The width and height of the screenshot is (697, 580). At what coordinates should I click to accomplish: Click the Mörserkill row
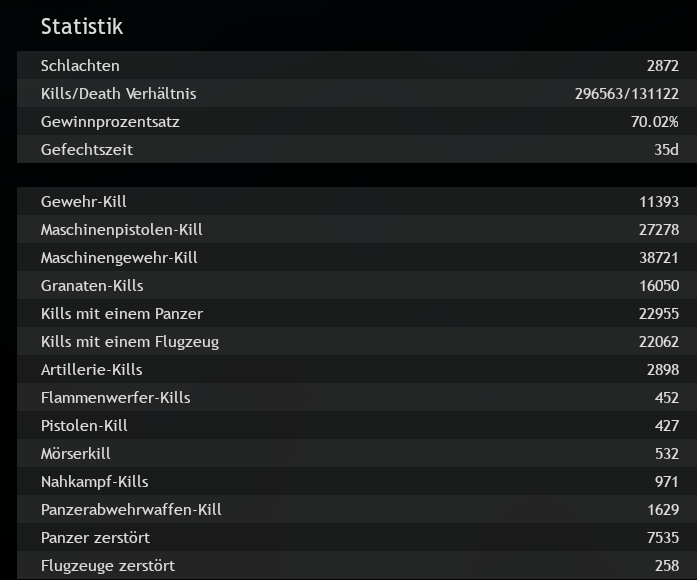click(357, 453)
